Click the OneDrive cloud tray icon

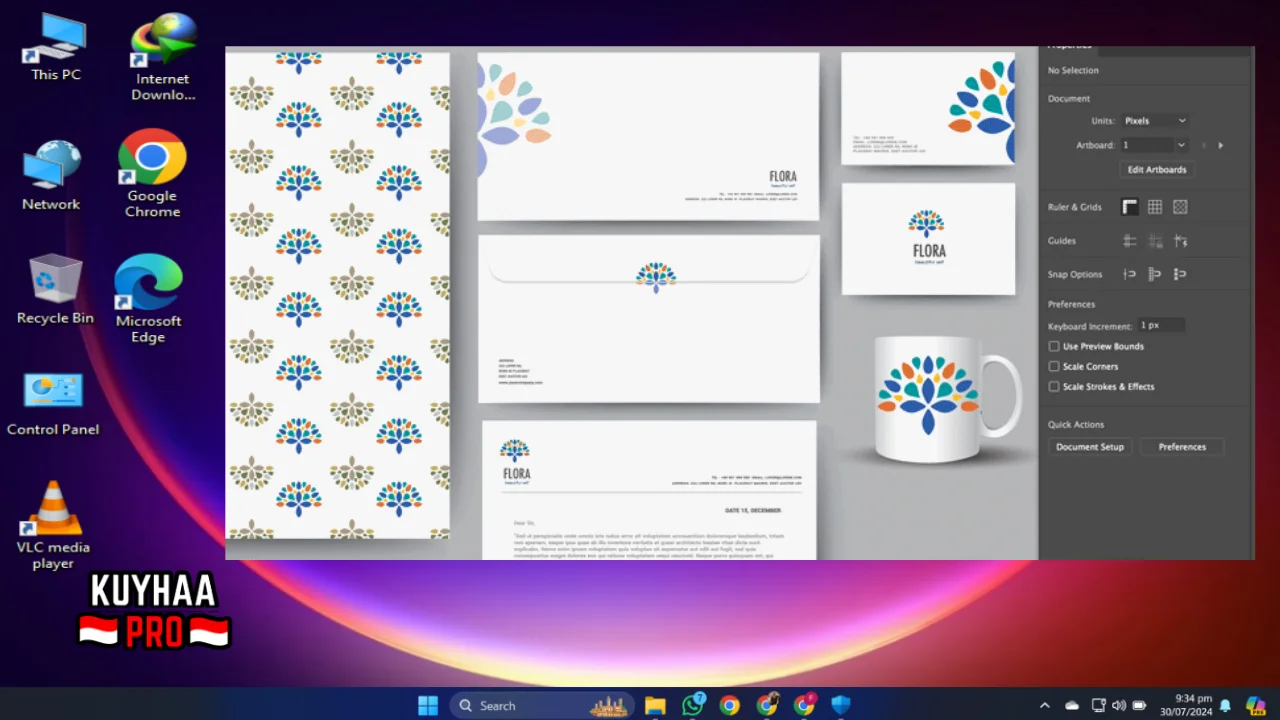click(x=1072, y=705)
